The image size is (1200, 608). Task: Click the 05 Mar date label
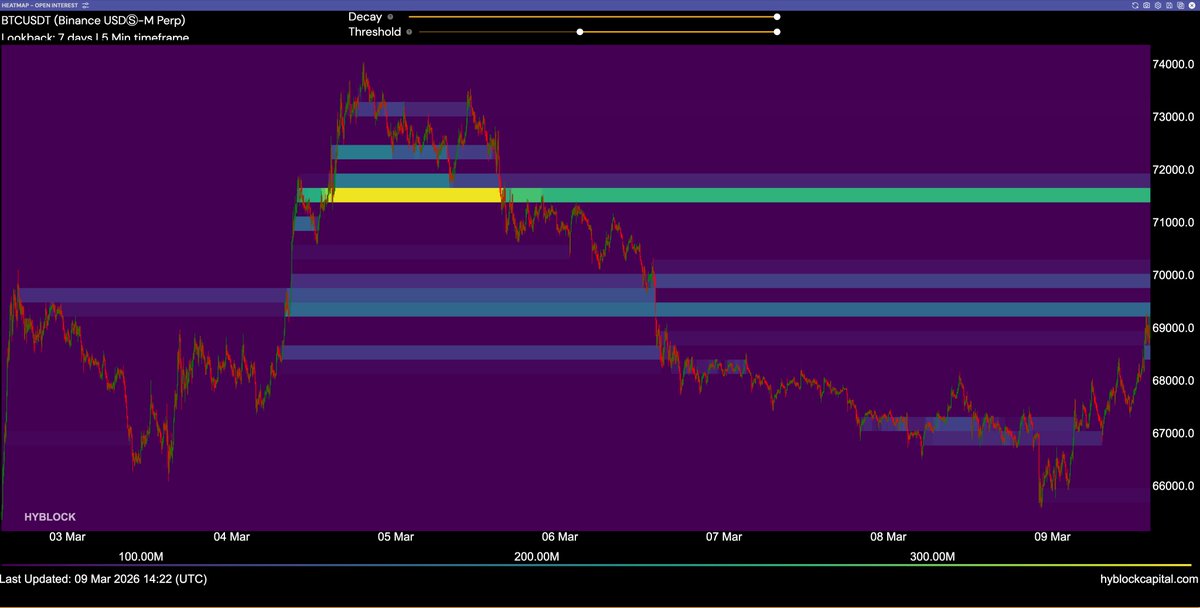[x=396, y=537]
